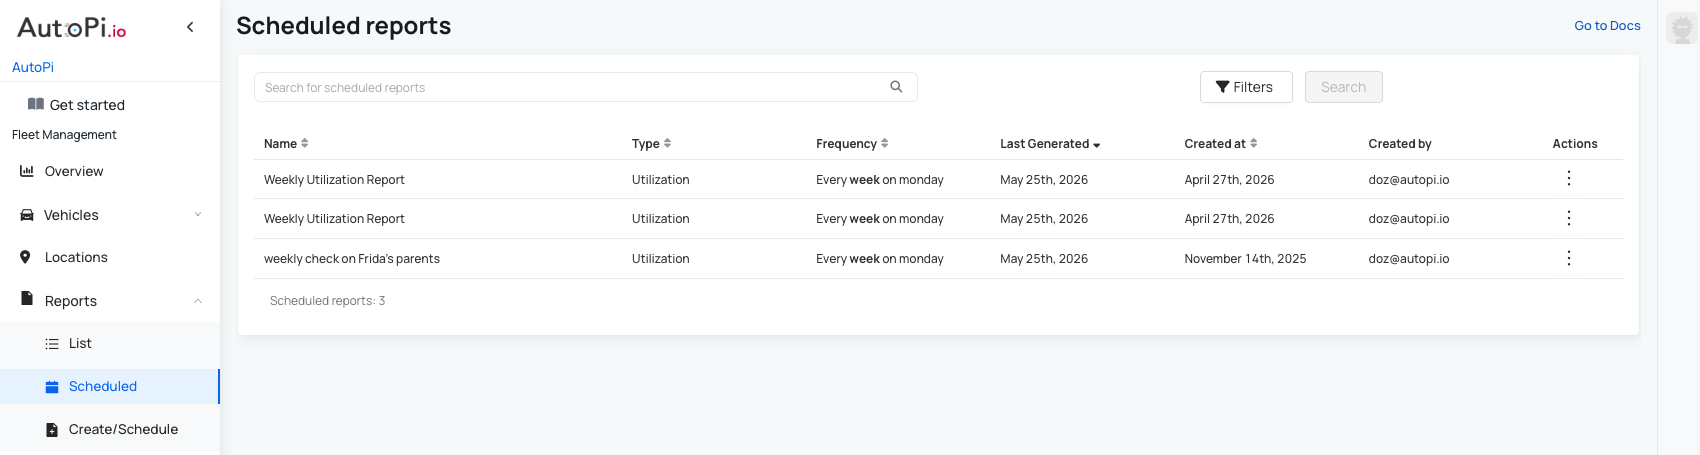Click the Create/Schedule file icon

click(52, 430)
